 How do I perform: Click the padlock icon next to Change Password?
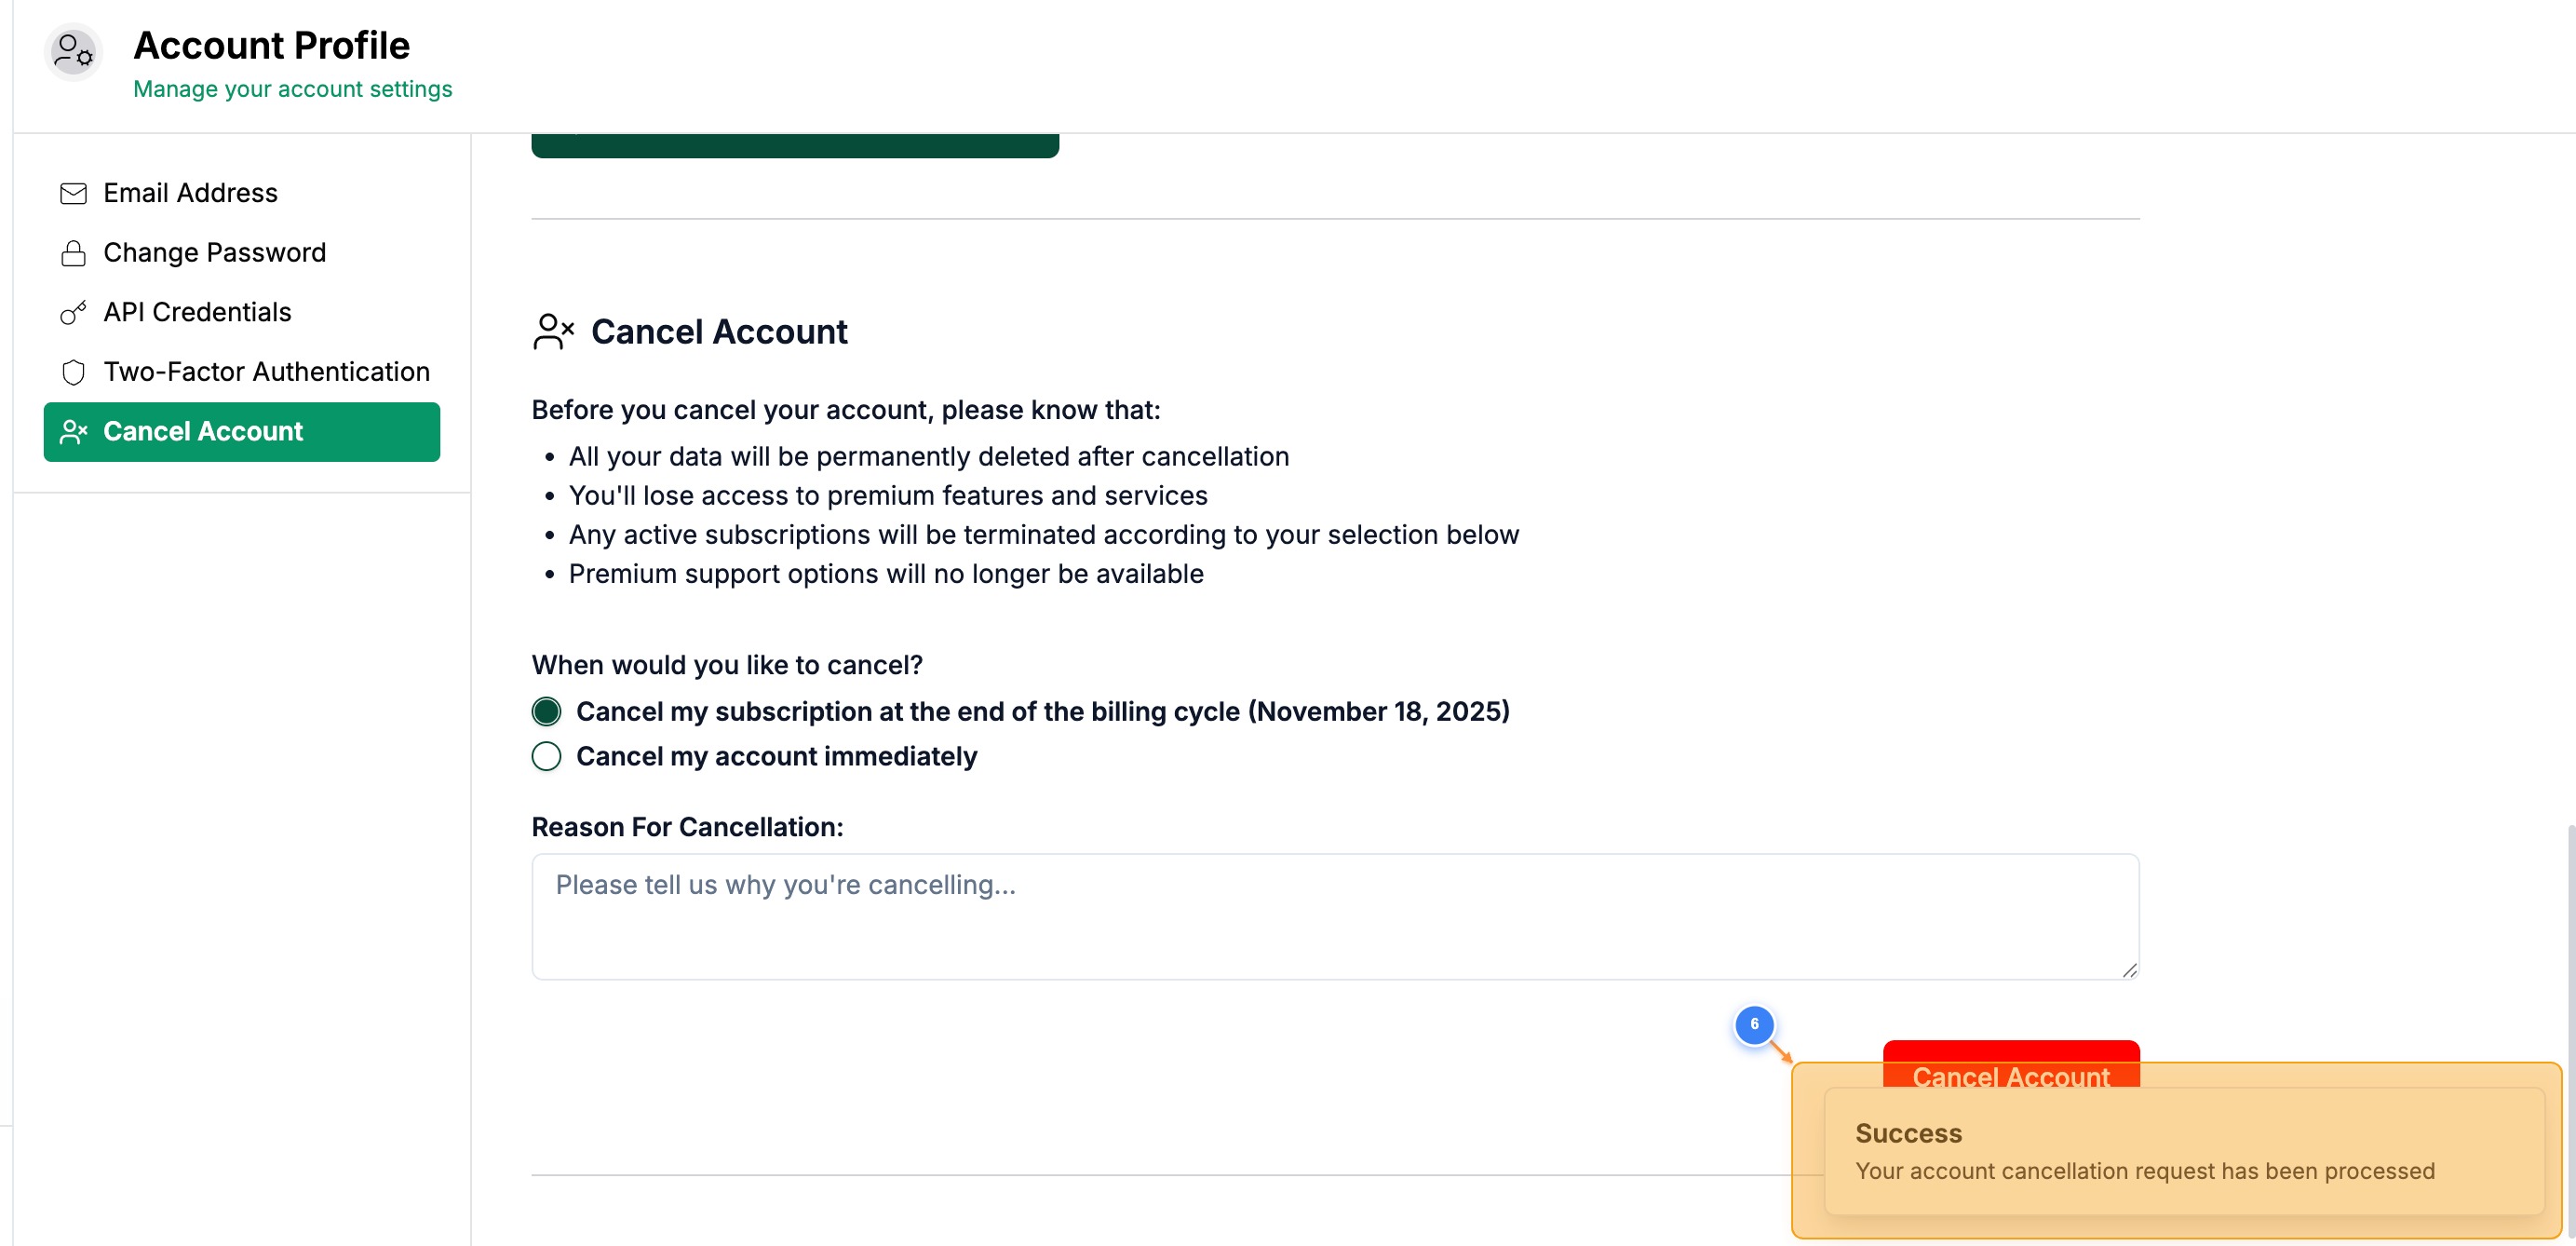point(73,252)
